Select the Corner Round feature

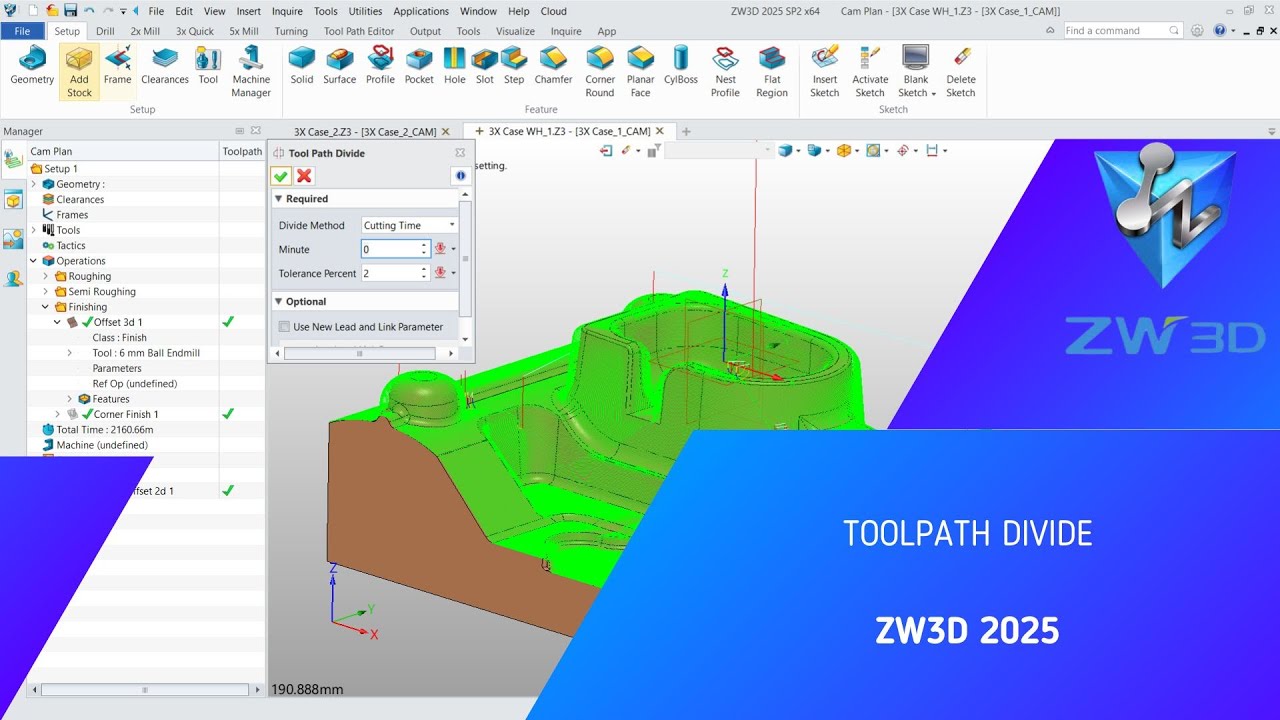click(600, 71)
